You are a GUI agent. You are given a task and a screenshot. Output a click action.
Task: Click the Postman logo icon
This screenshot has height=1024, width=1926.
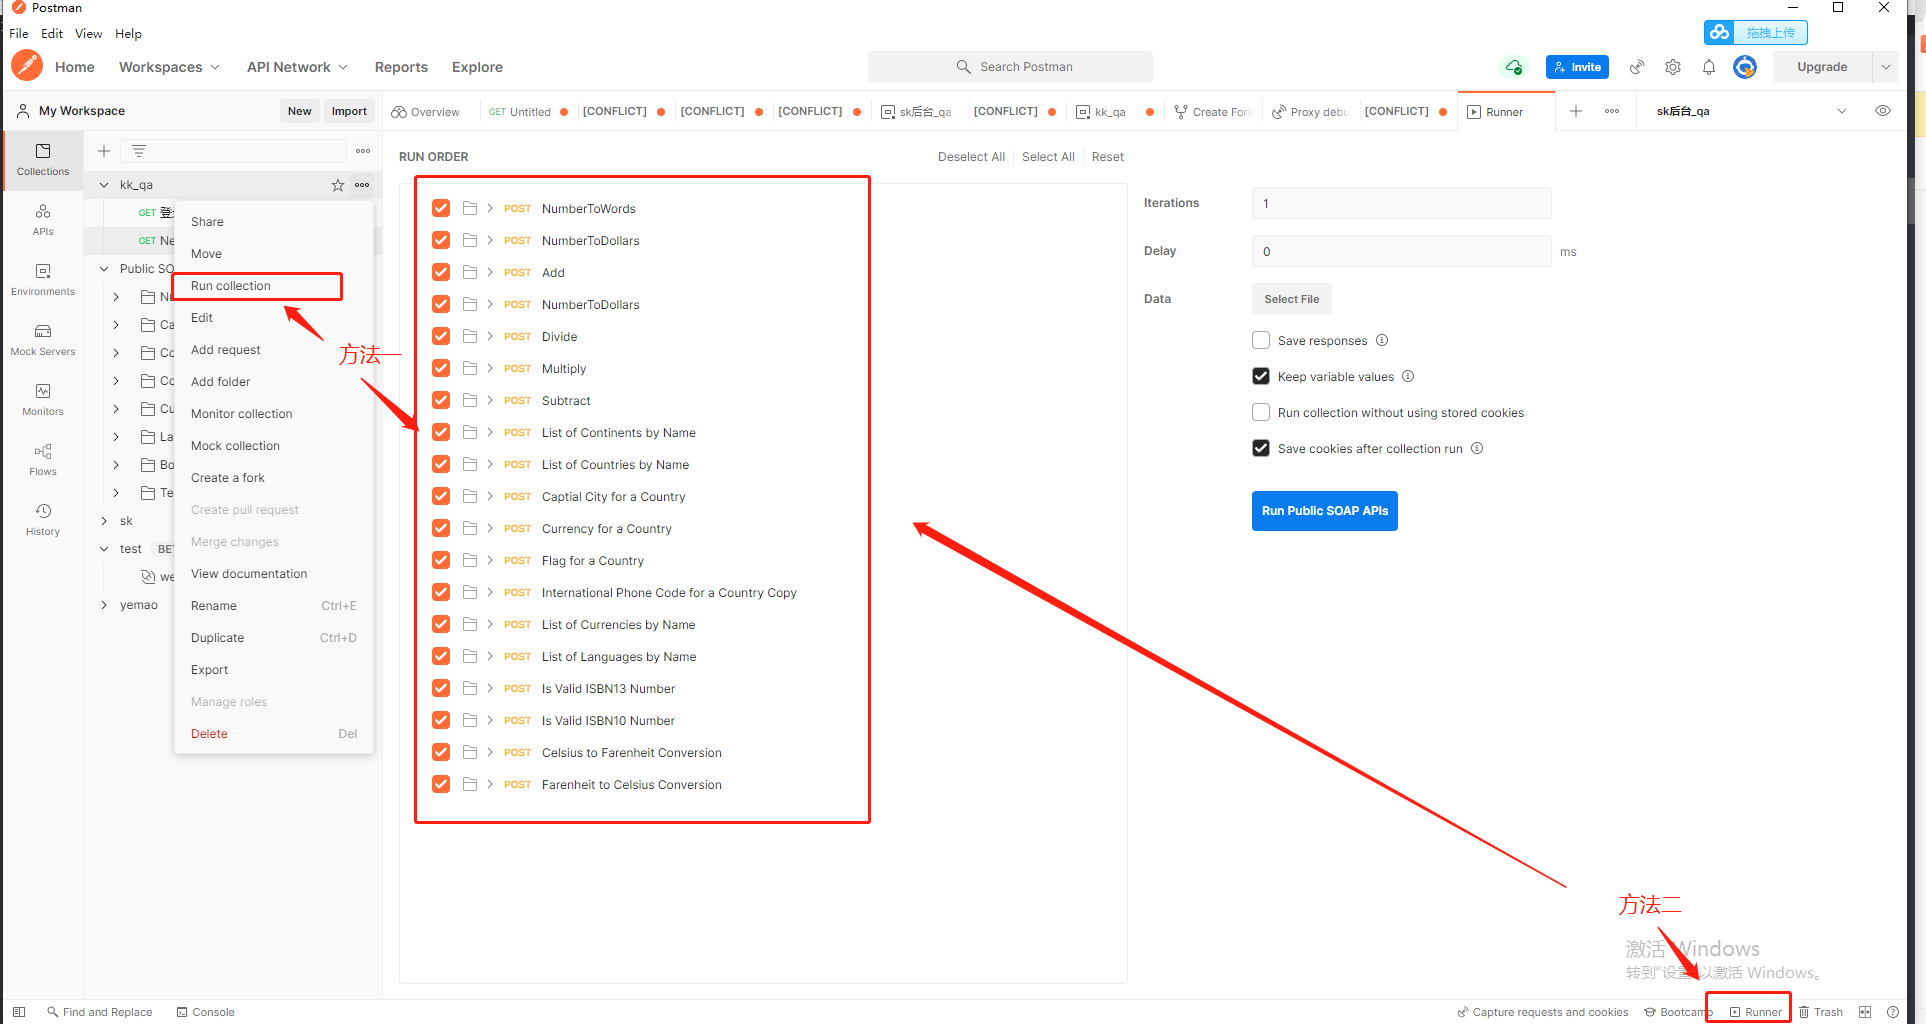(x=27, y=66)
